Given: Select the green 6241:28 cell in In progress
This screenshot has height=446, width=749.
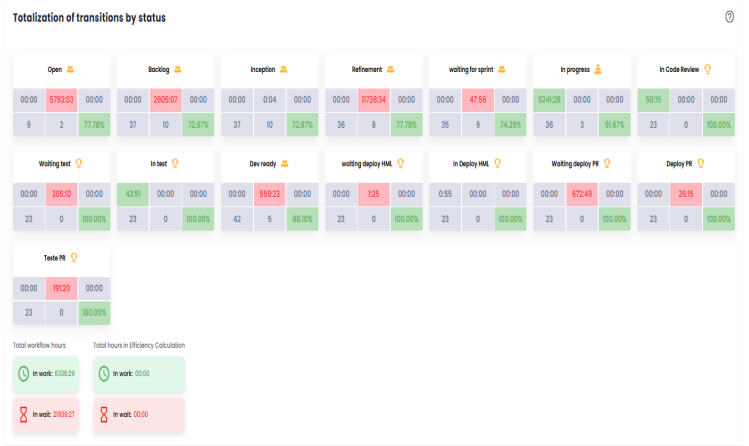Looking at the screenshot, I should 548,99.
